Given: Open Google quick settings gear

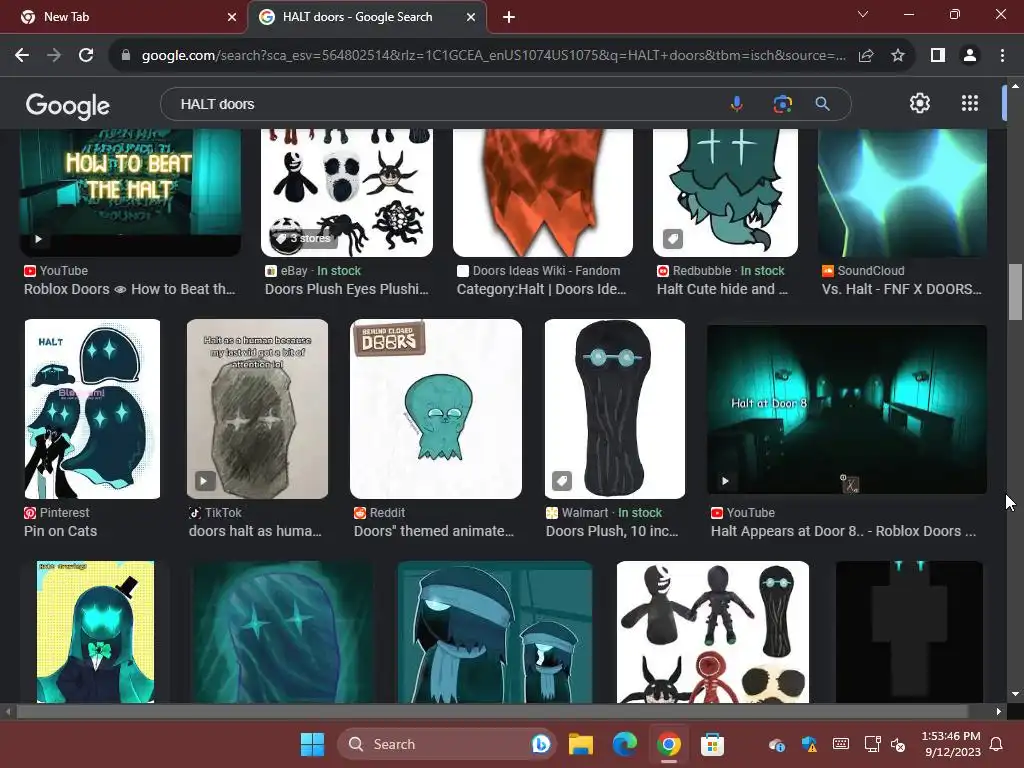Looking at the screenshot, I should click(x=920, y=103).
